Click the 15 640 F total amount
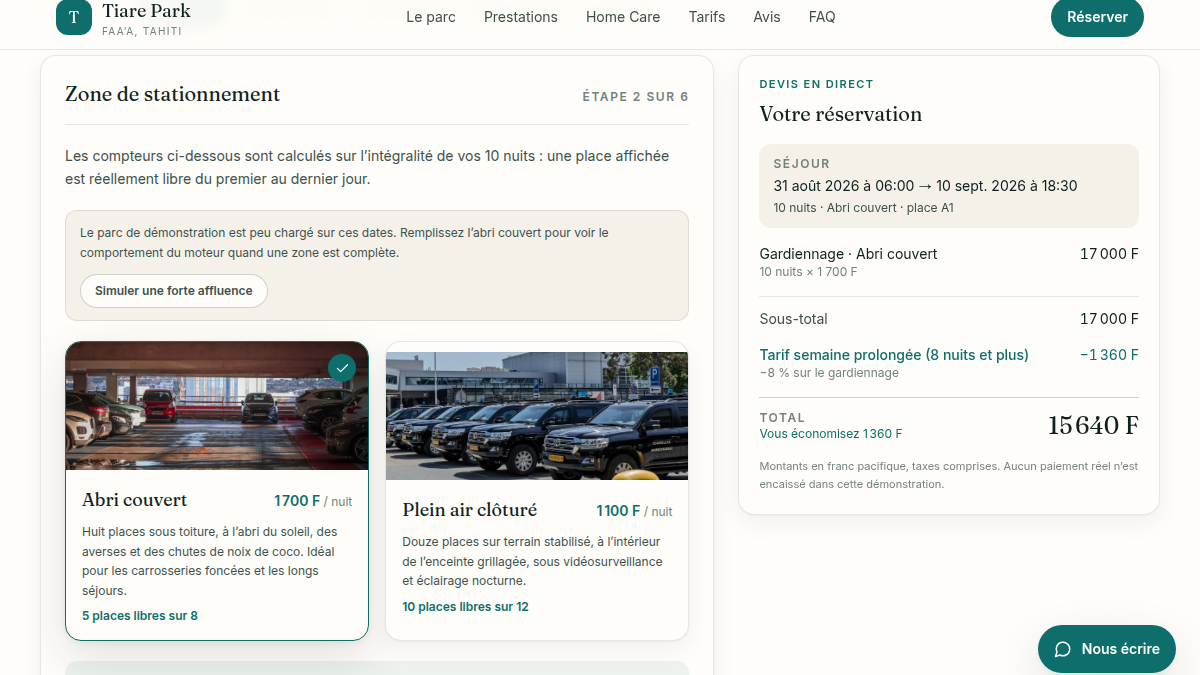 [x=1093, y=426]
